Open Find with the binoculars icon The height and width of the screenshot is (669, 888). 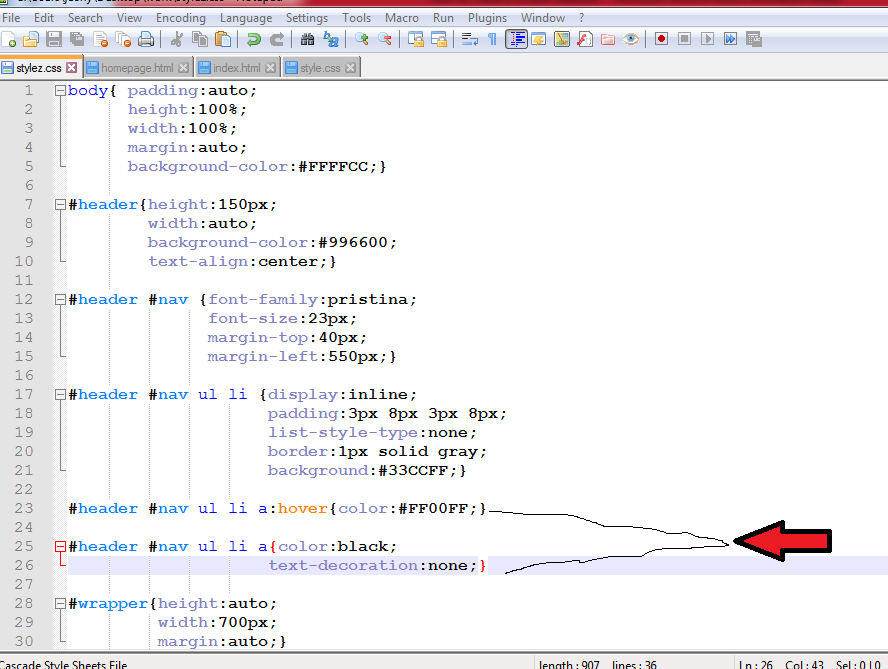coord(308,40)
